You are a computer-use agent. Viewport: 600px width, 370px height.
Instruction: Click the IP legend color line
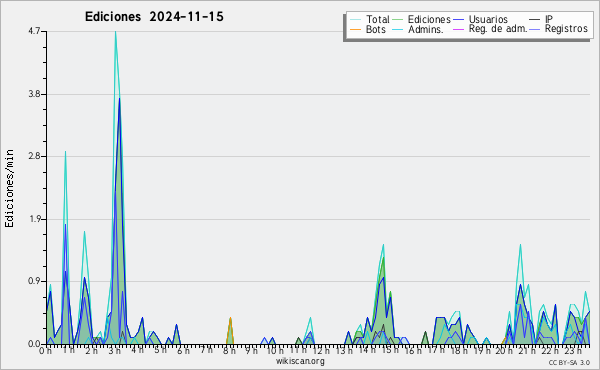(x=535, y=20)
